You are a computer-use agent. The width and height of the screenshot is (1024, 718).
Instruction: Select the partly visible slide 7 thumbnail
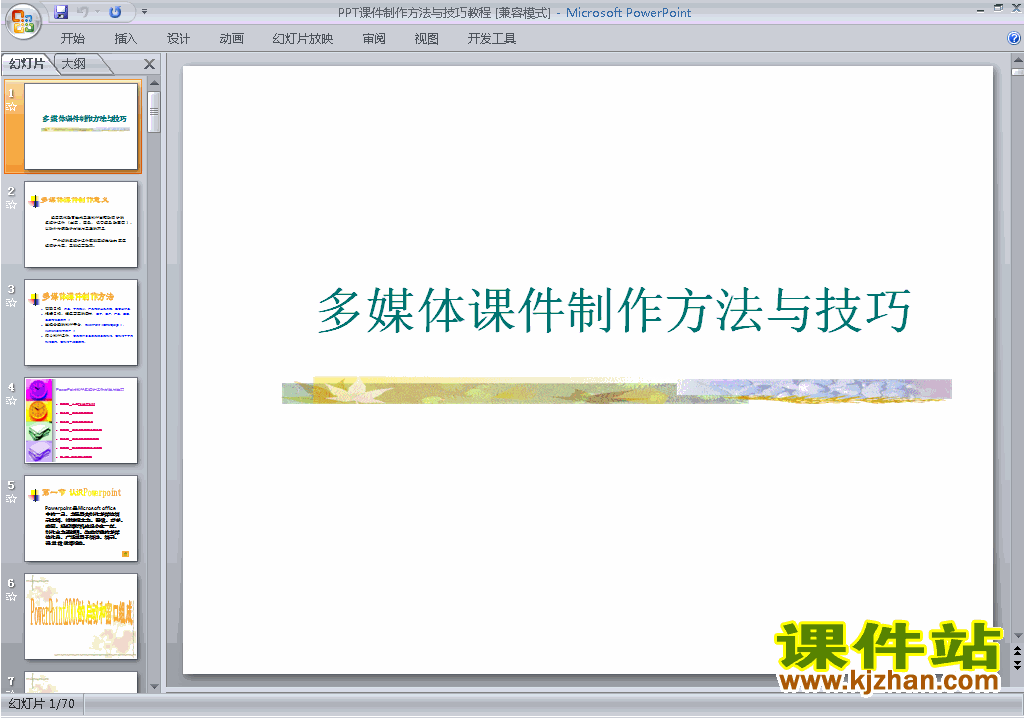(81, 681)
